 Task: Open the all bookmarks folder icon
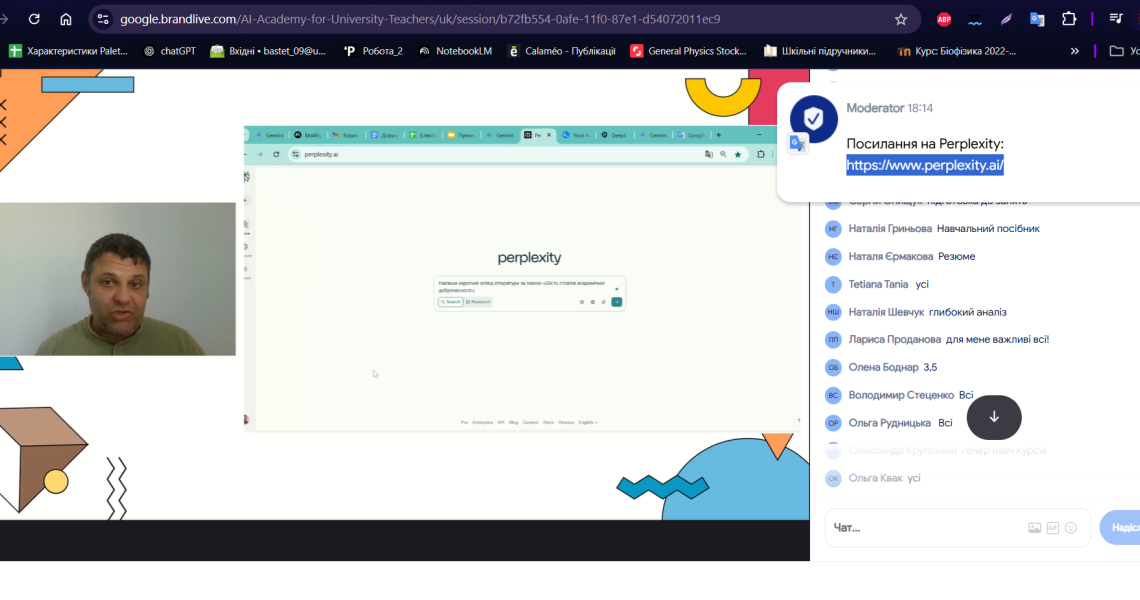(x=1117, y=51)
